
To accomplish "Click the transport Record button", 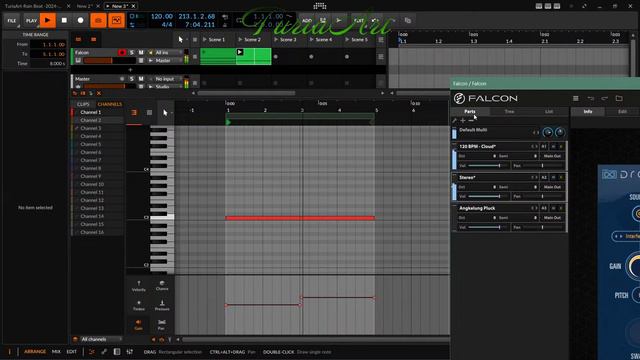I will pyautogui.click(x=80, y=20).
